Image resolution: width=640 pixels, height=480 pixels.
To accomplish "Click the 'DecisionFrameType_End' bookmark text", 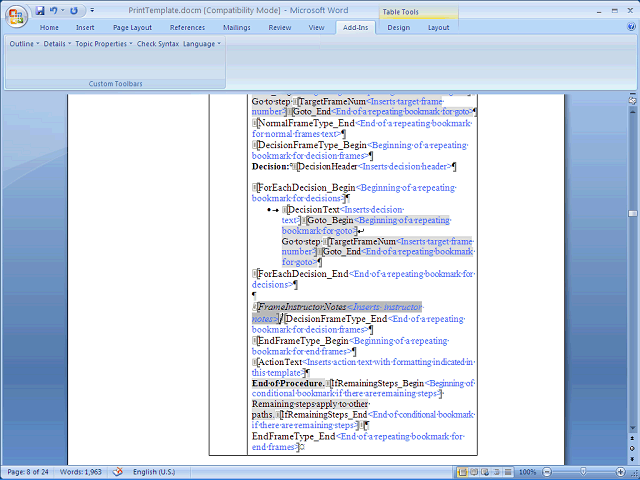I will 337,319.
